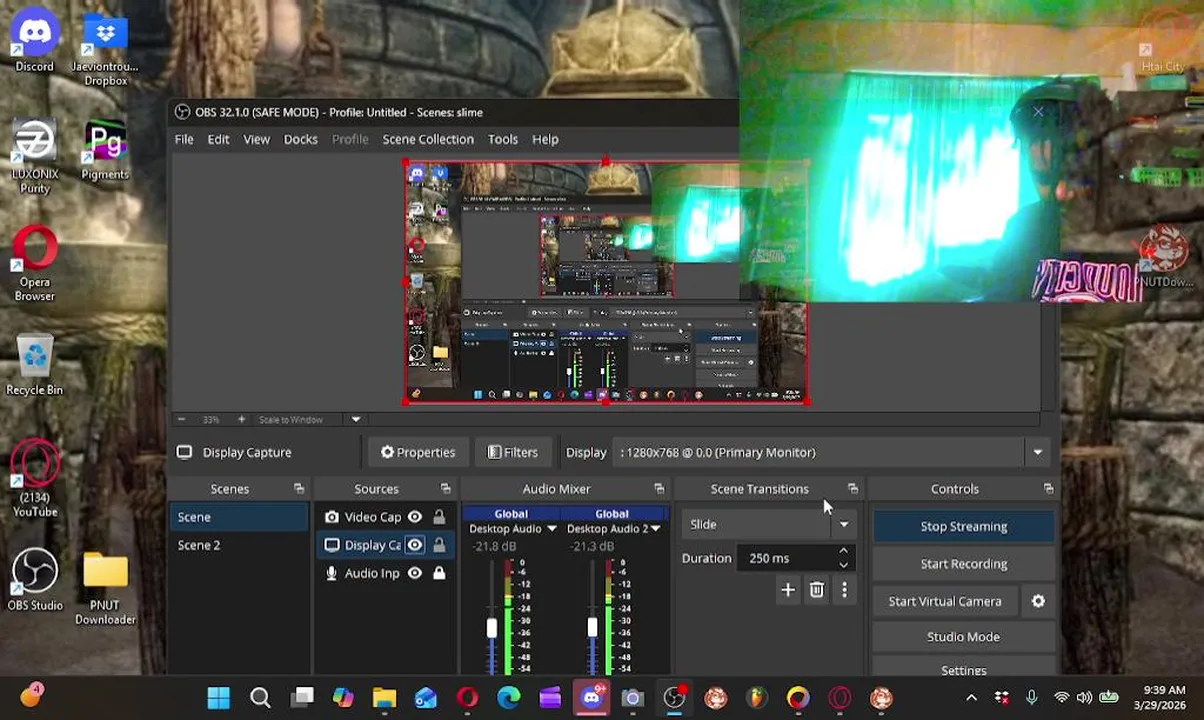Open the Help menu

[545, 139]
